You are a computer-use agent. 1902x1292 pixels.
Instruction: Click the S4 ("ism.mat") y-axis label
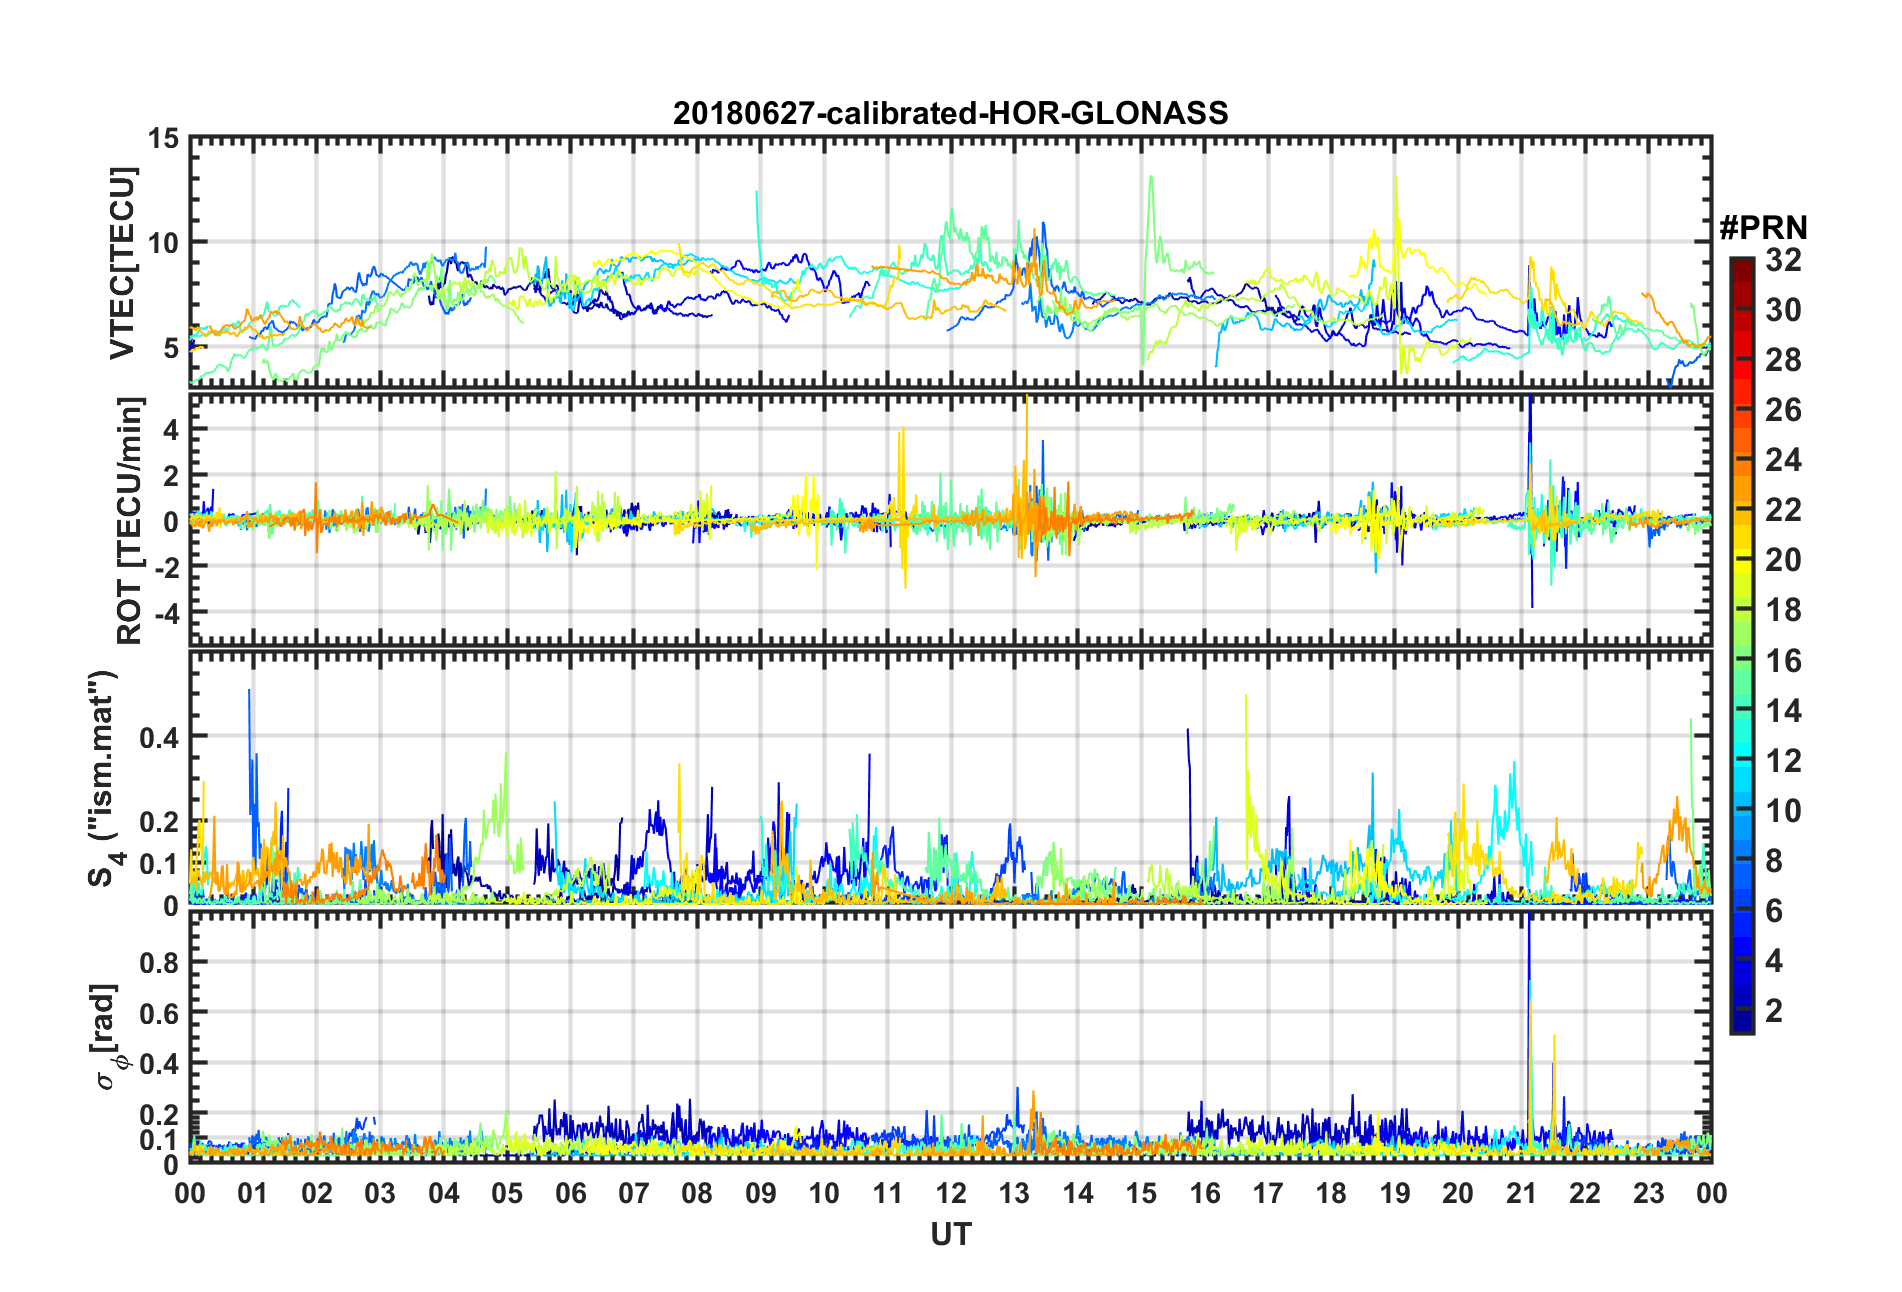coord(103,778)
